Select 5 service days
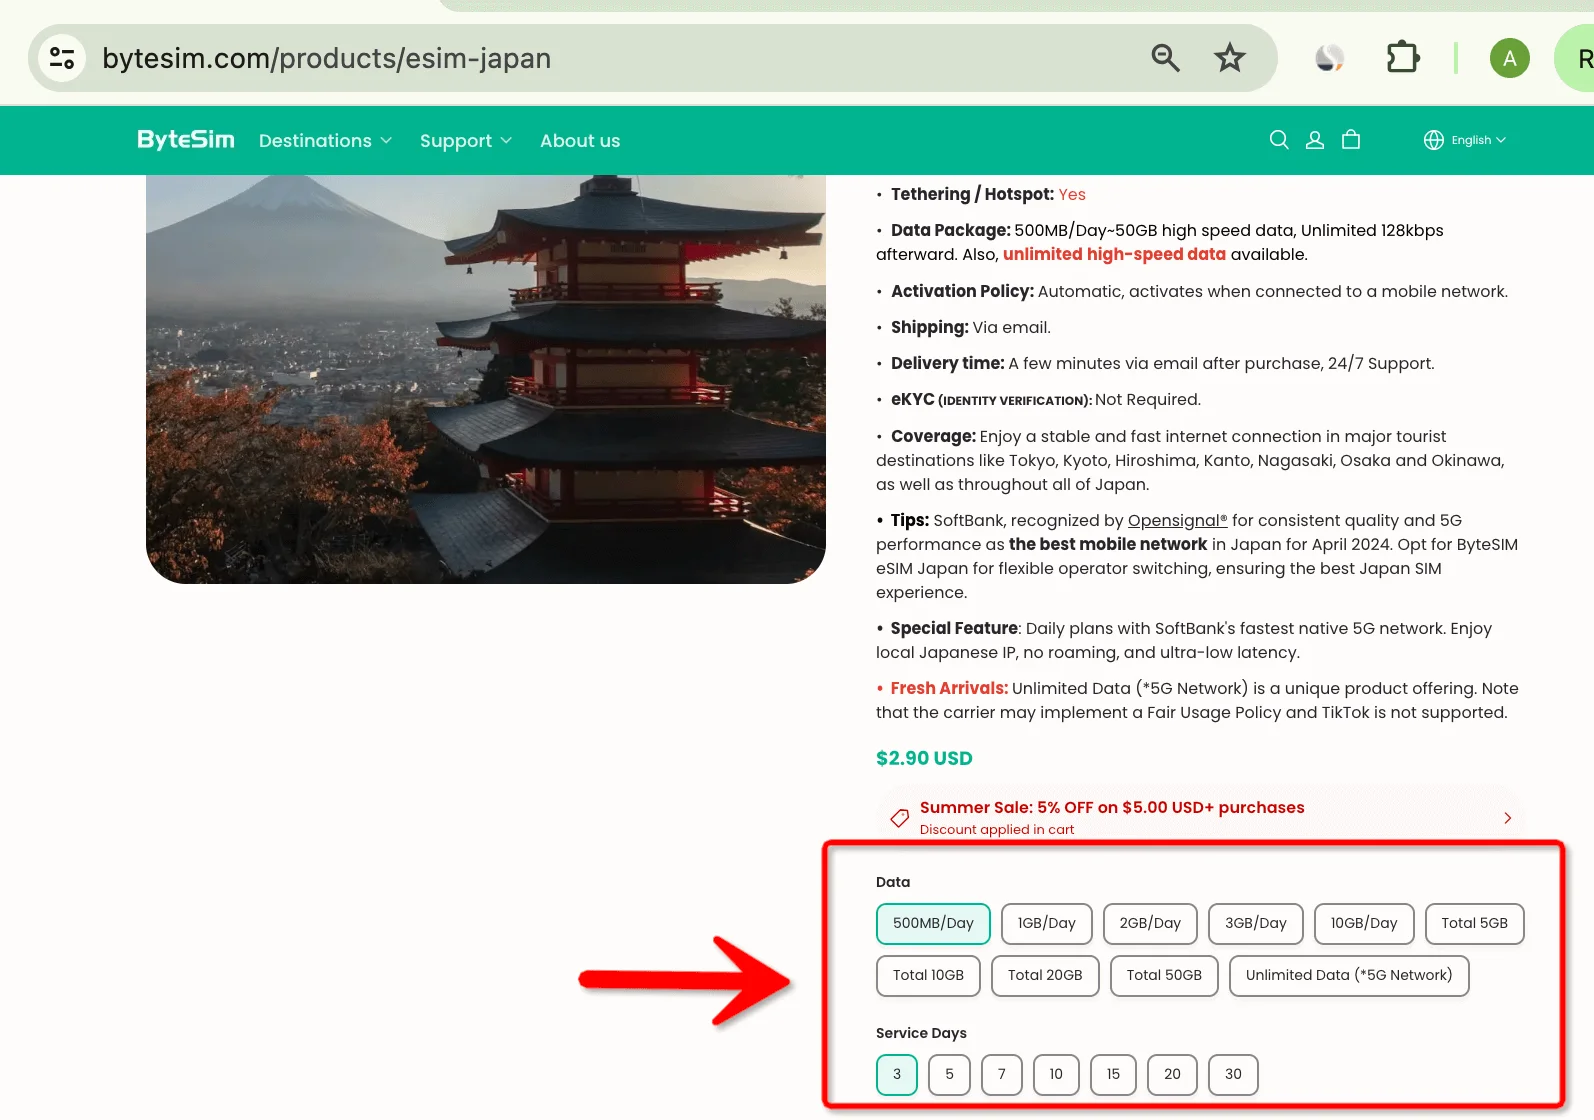This screenshot has height=1120, width=1594. (x=950, y=1075)
